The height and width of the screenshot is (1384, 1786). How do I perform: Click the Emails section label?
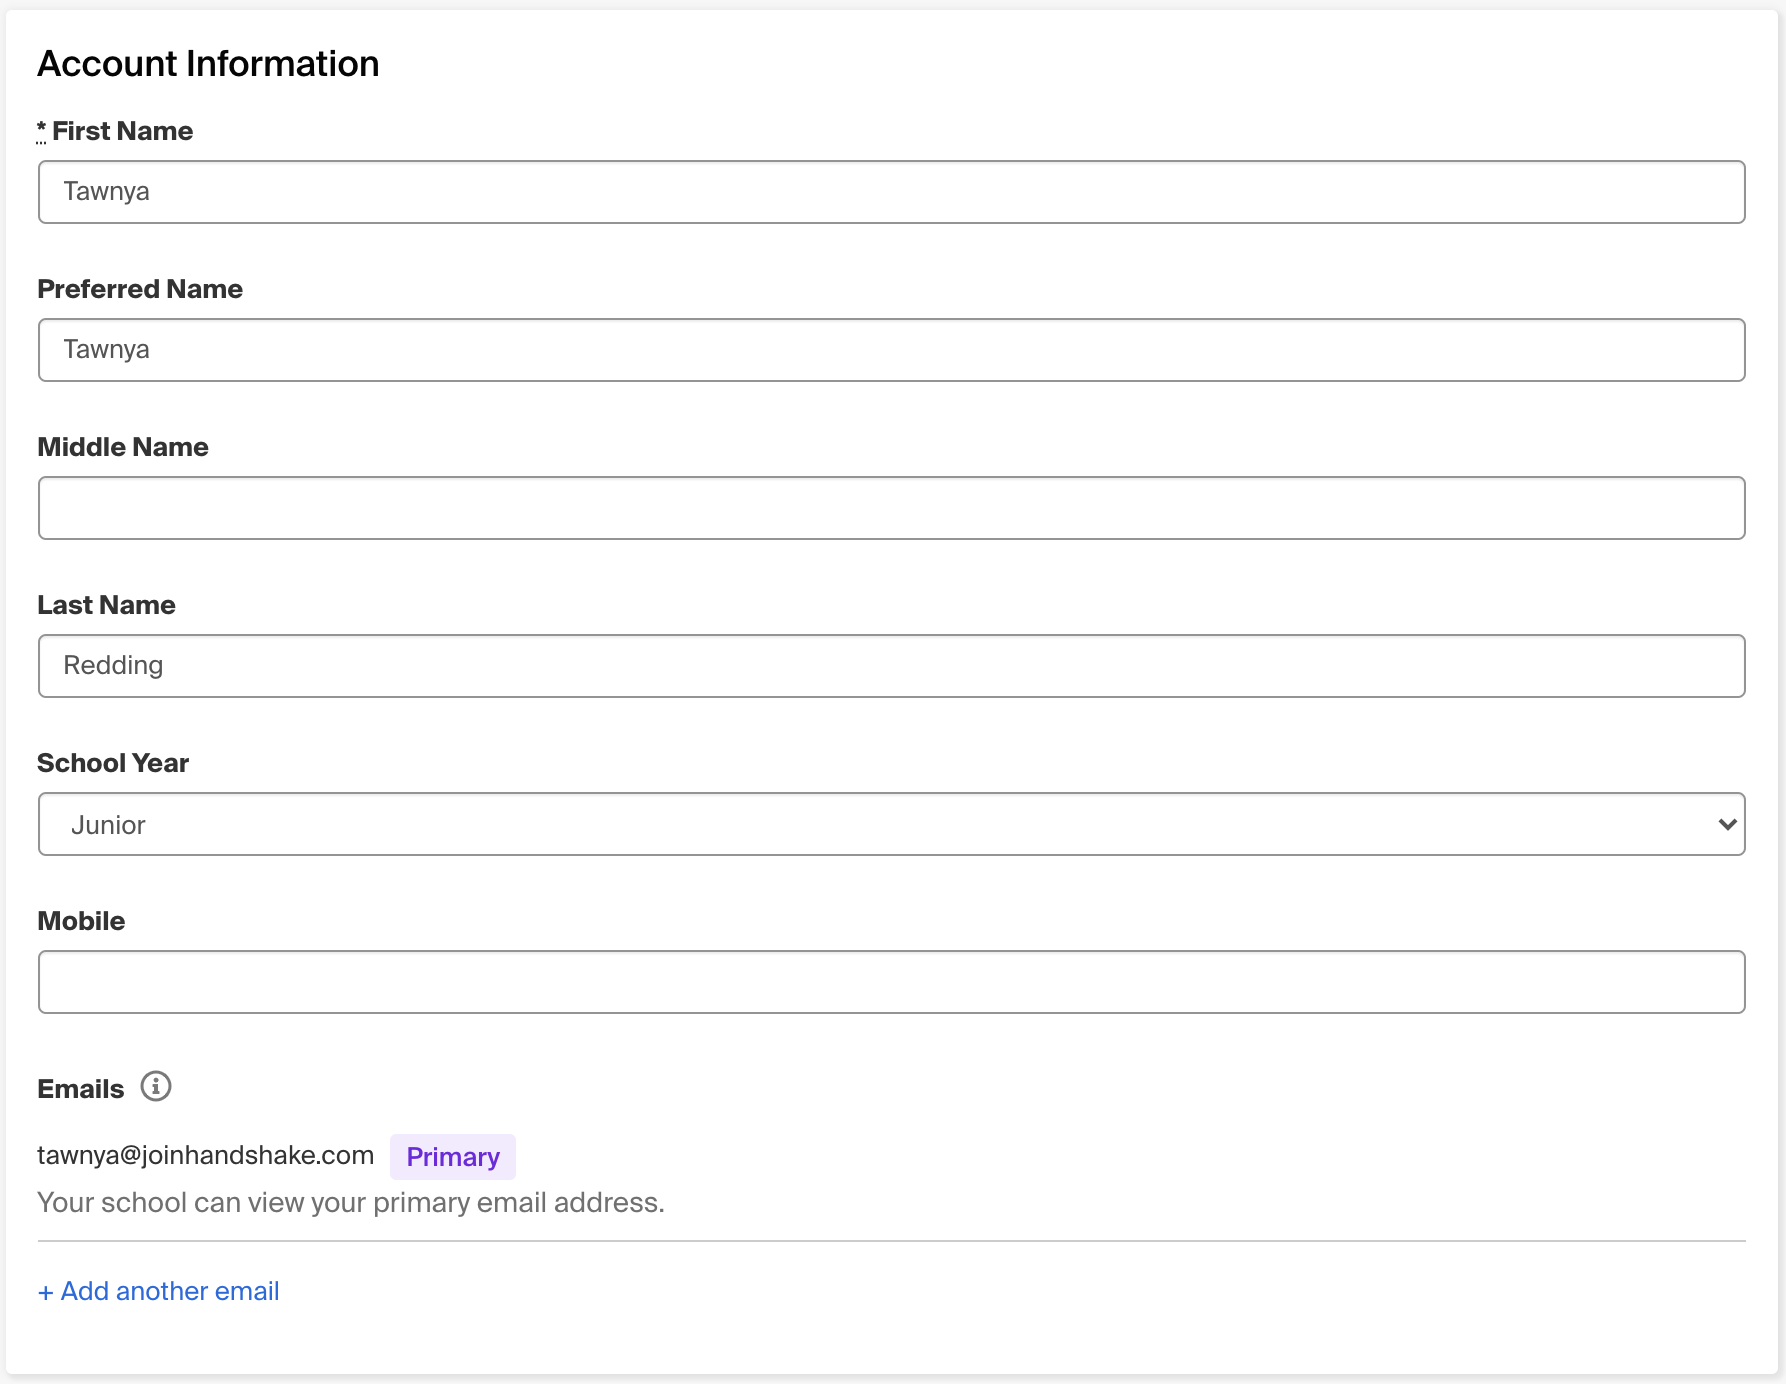click(81, 1089)
